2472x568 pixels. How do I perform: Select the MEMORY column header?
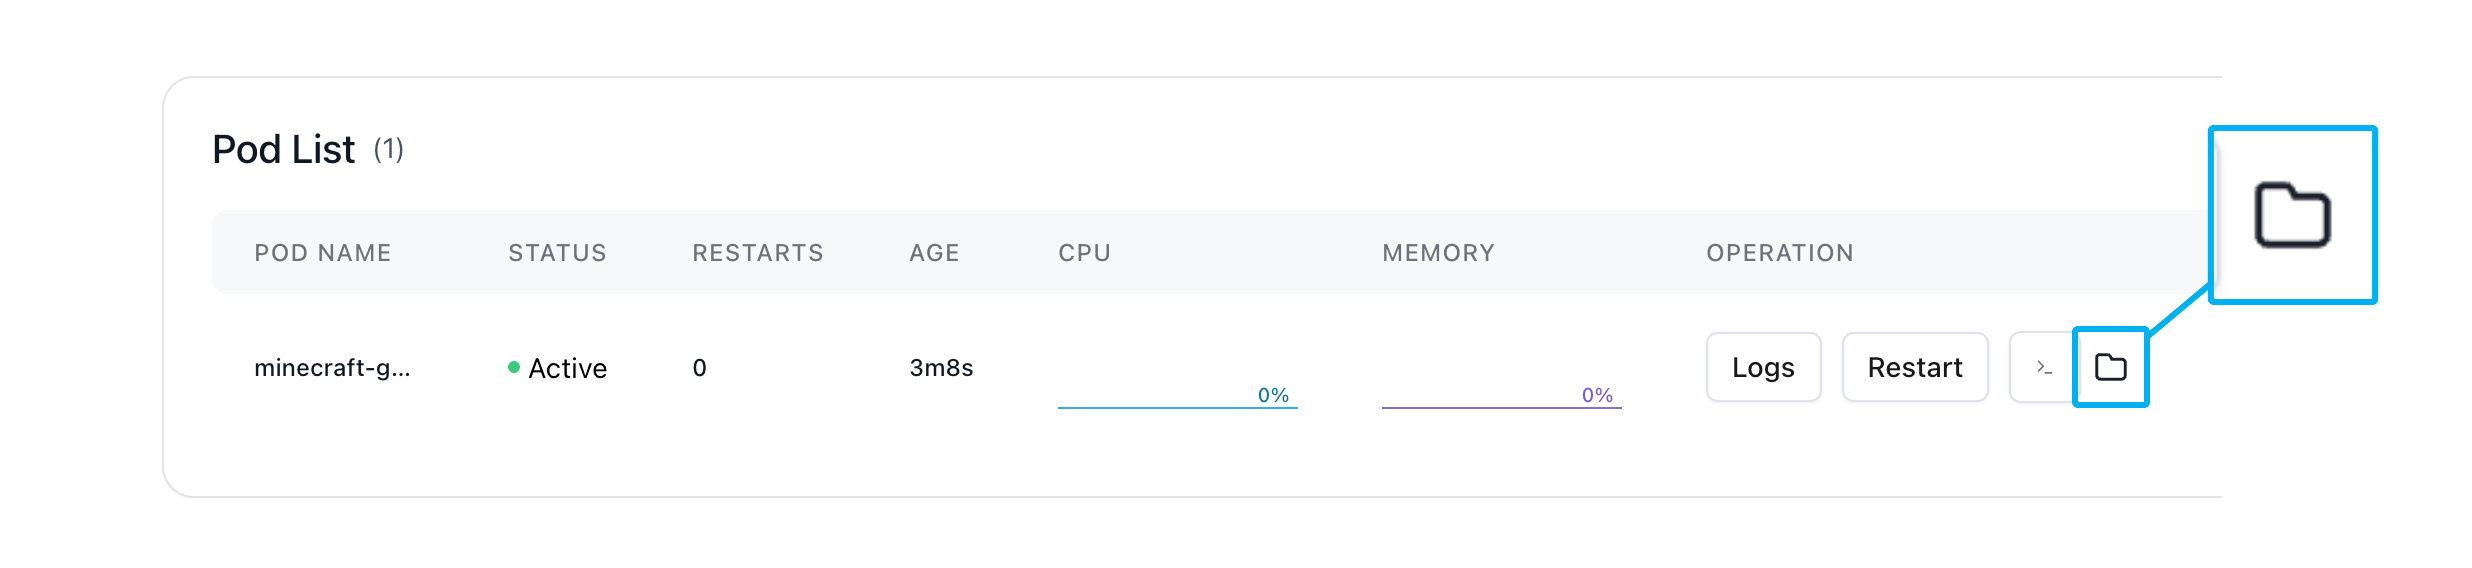pos(1438,253)
